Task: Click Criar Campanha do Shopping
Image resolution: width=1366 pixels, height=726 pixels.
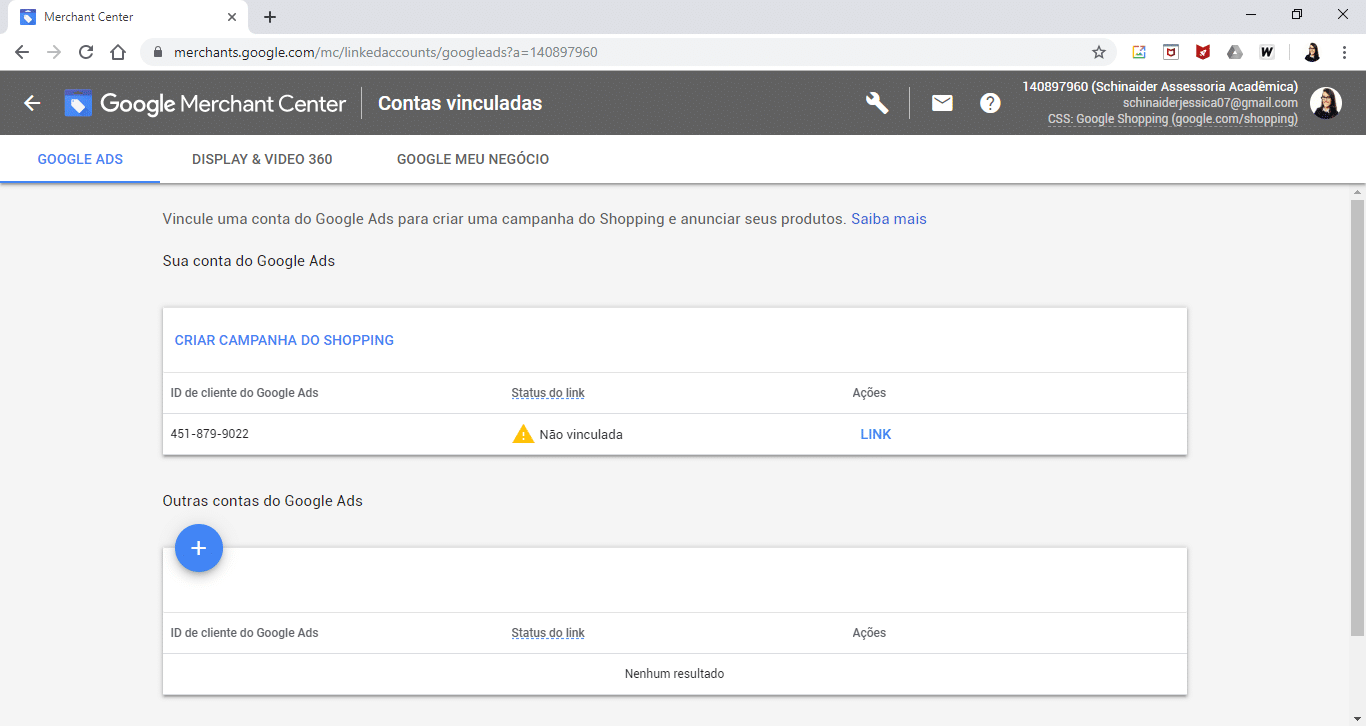Action: pyautogui.click(x=284, y=340)
